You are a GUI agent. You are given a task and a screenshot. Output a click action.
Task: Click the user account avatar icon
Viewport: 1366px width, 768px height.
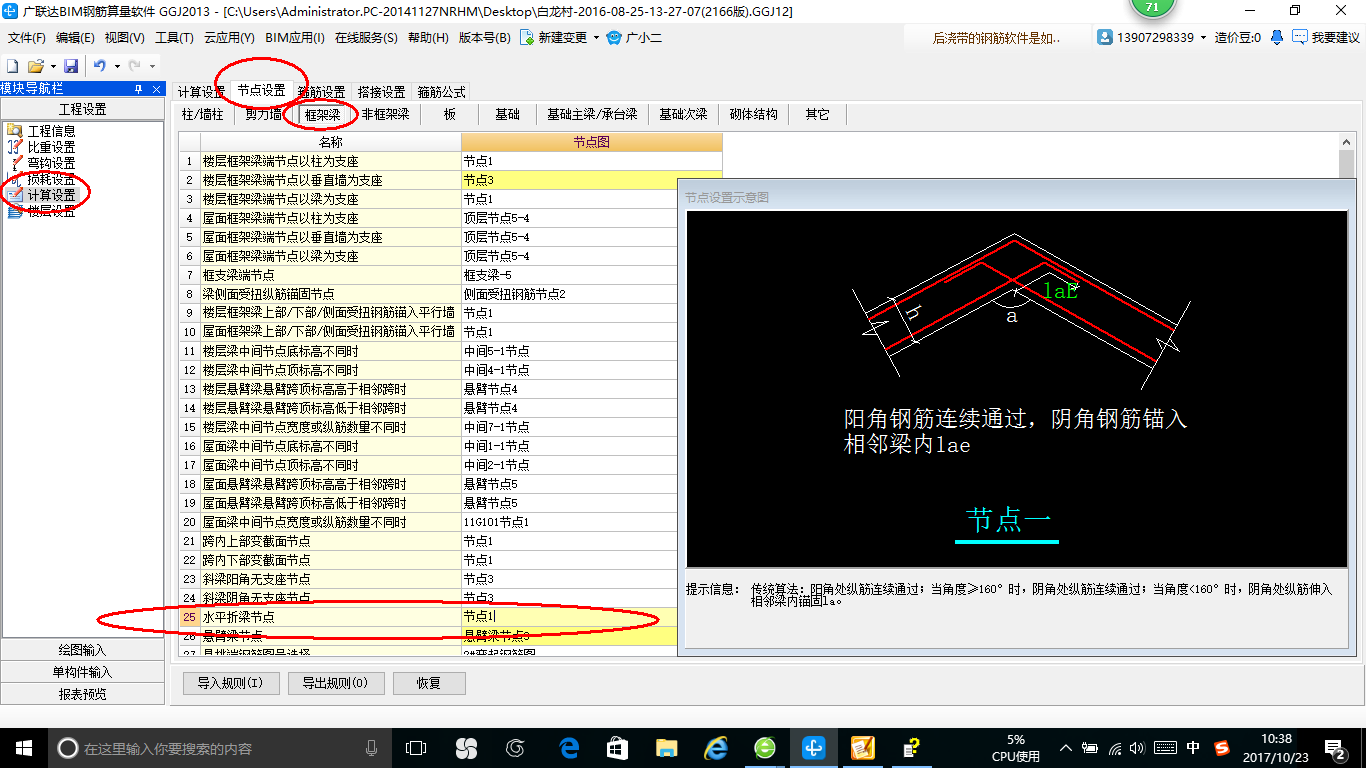pos(1105,37)
